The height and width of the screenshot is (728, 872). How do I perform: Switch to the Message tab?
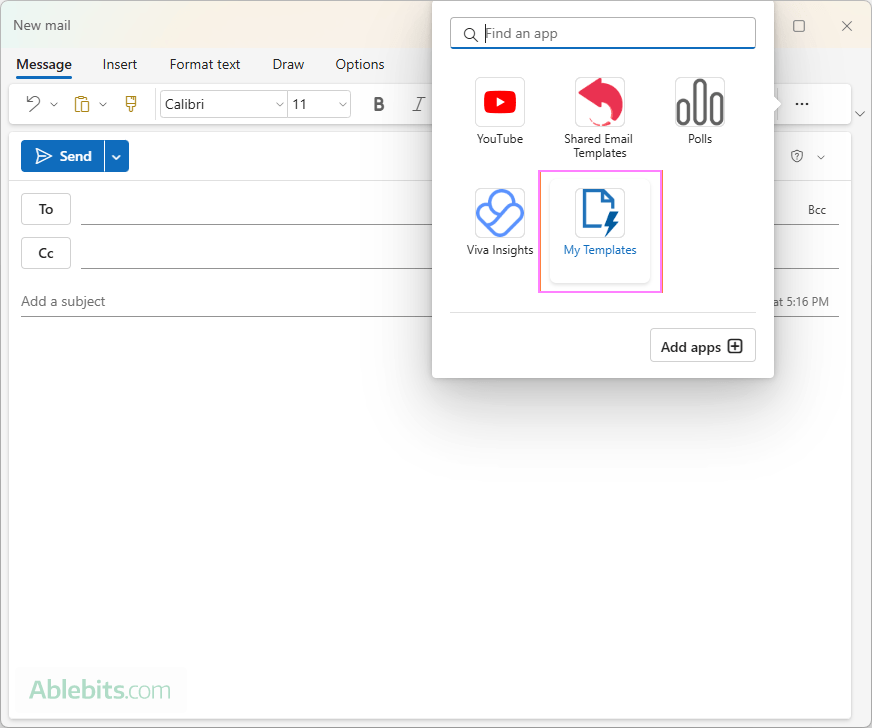point(44,65)
